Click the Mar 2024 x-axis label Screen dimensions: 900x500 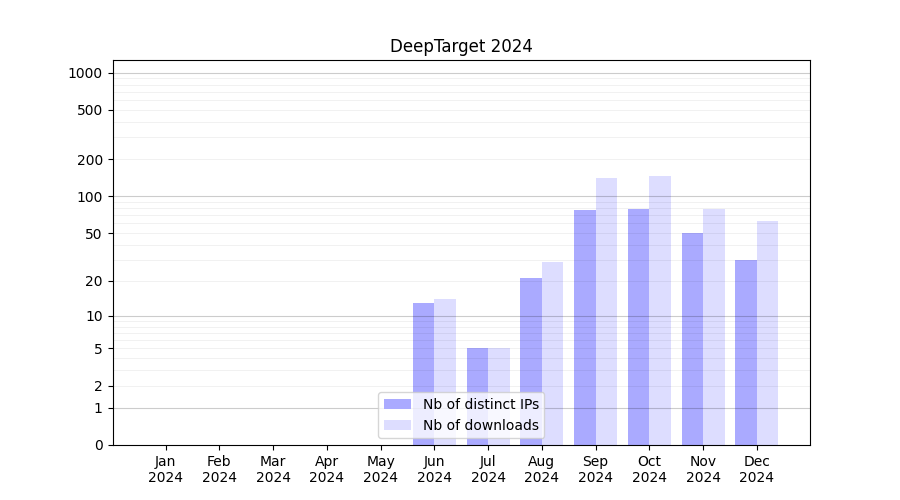tap(273, 469)
